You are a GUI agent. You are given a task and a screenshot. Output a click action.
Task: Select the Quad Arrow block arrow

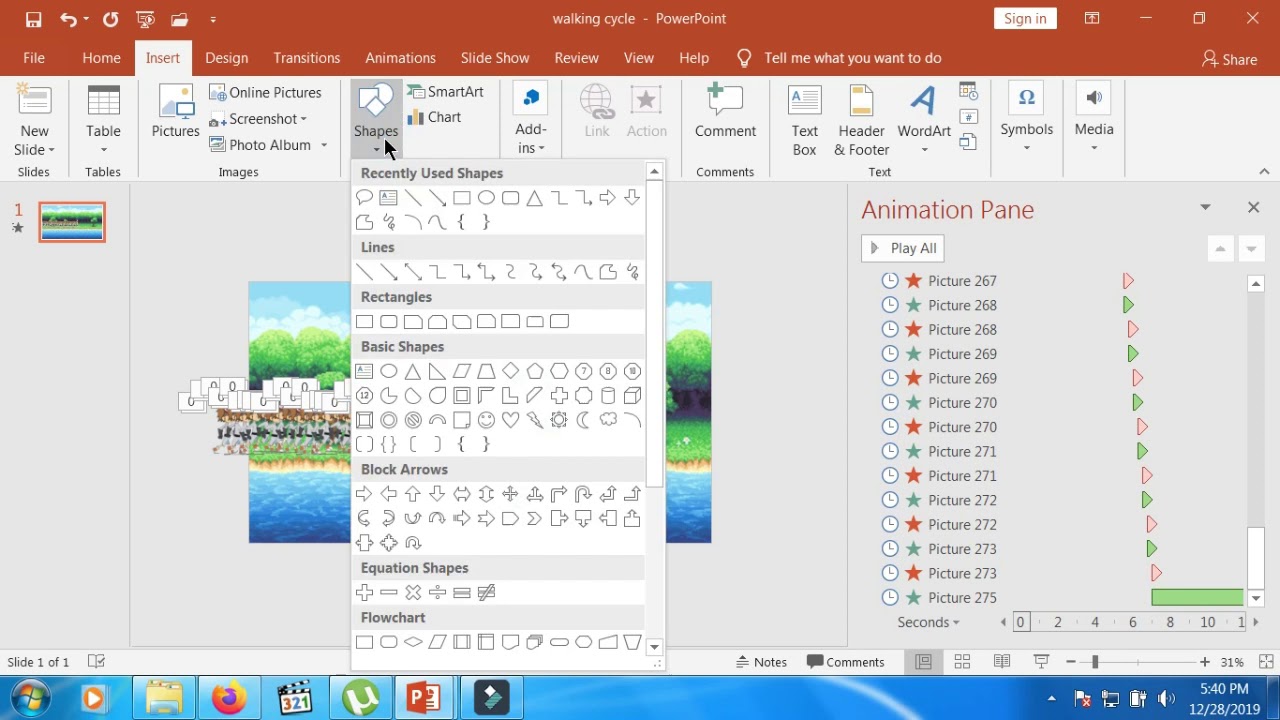[510, 494]
